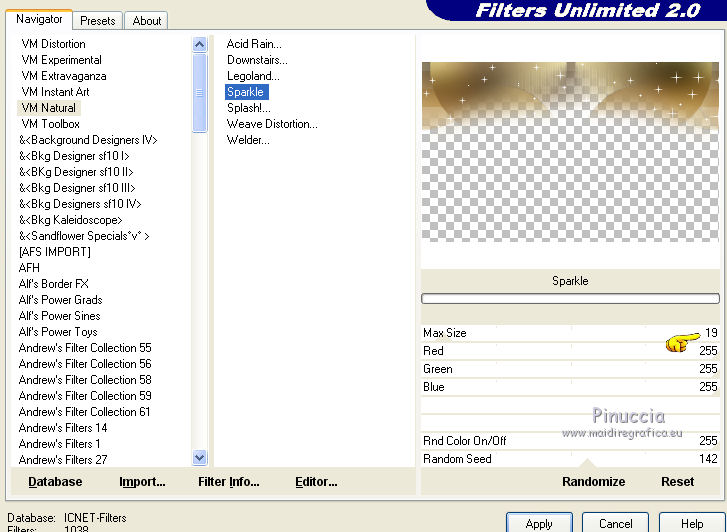Select &<Bkg Designer sf10 I> category
727x532 pixels.
coord(74,156)
